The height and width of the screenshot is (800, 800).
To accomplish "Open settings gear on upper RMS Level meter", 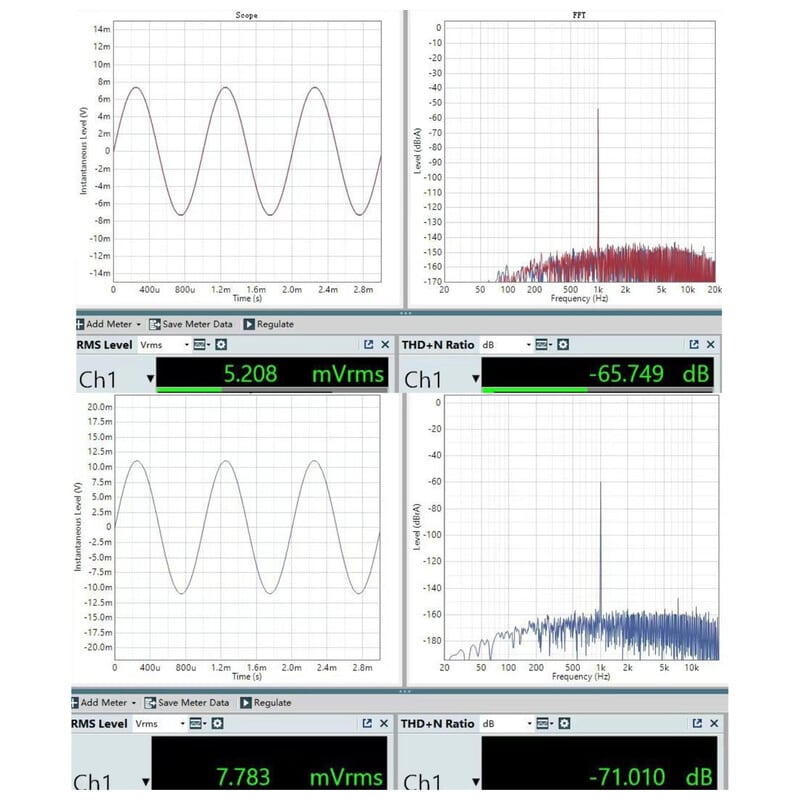I will tap(221, 344).
